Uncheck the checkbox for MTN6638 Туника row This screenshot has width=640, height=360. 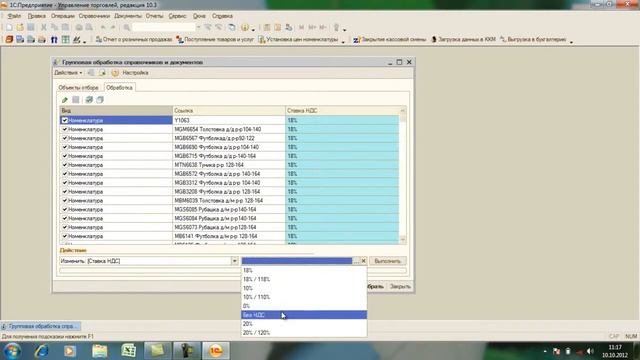coord(64,165)
